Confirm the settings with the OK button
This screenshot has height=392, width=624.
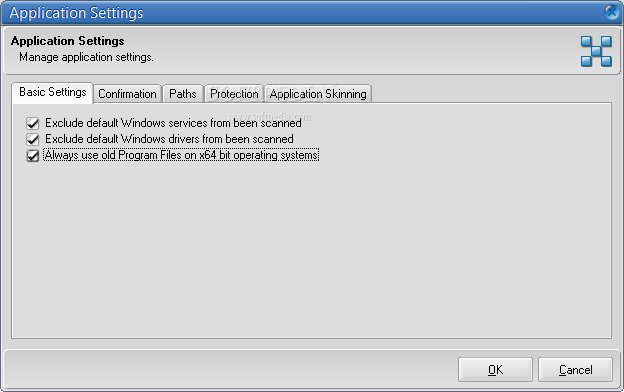(495, 370)
